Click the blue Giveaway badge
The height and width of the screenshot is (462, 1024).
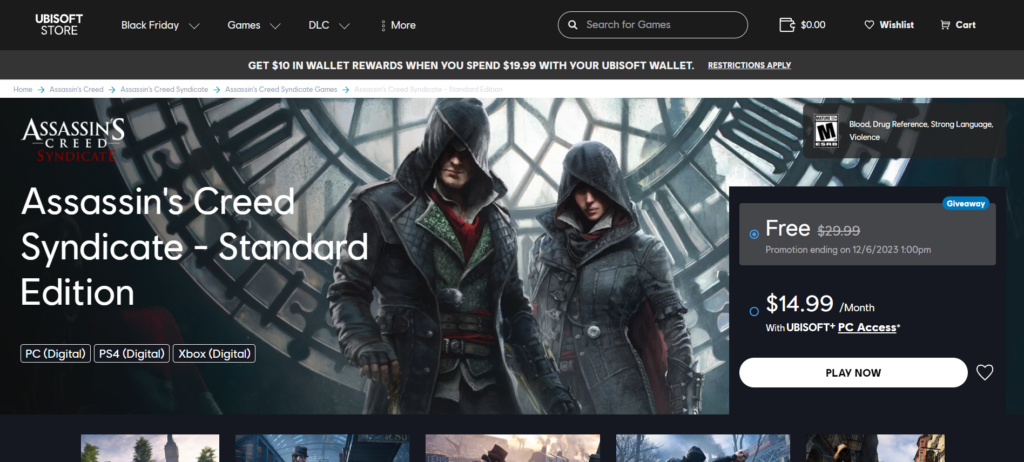(x=965, y=203)
